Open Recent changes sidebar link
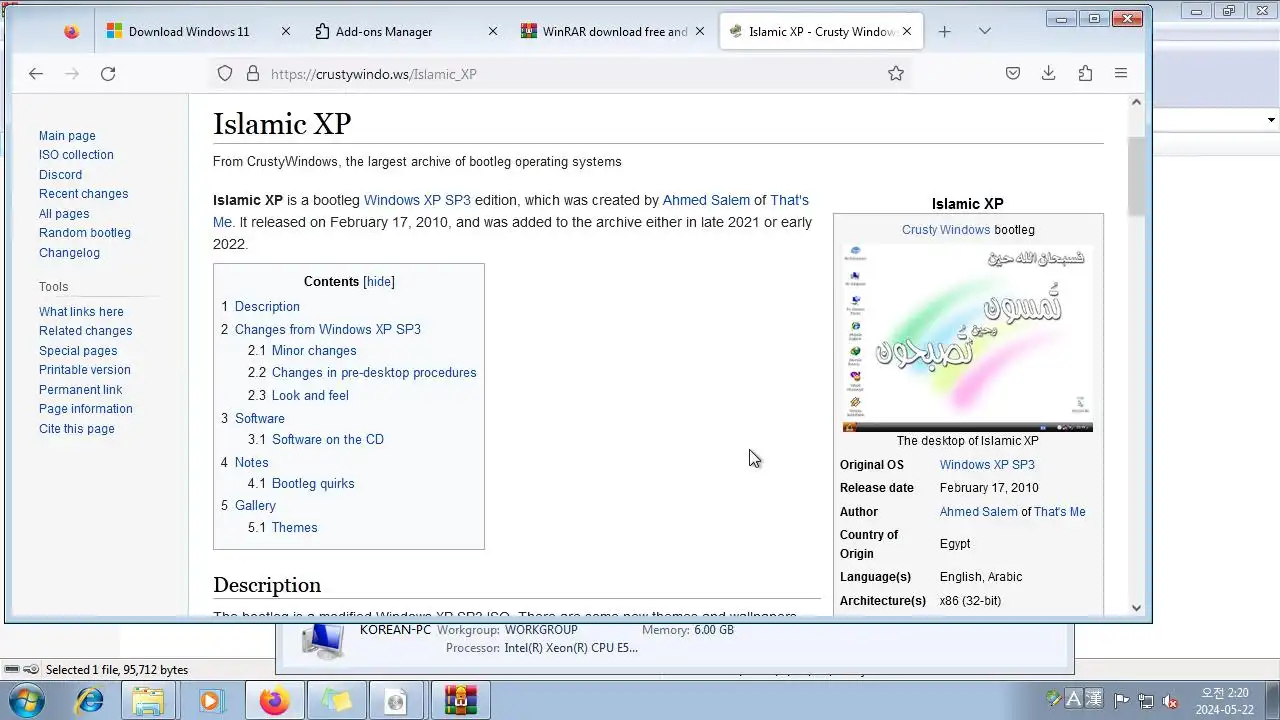1280x720 pixels. coord(83,194)
